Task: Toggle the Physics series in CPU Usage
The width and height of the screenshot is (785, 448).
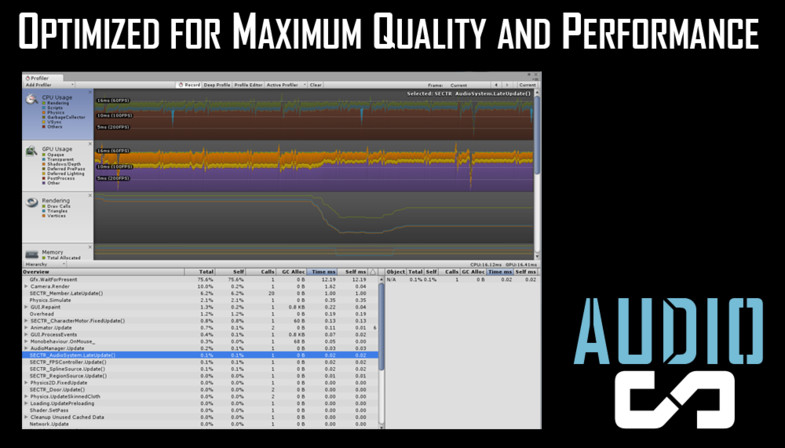Action: click(53, 113)
